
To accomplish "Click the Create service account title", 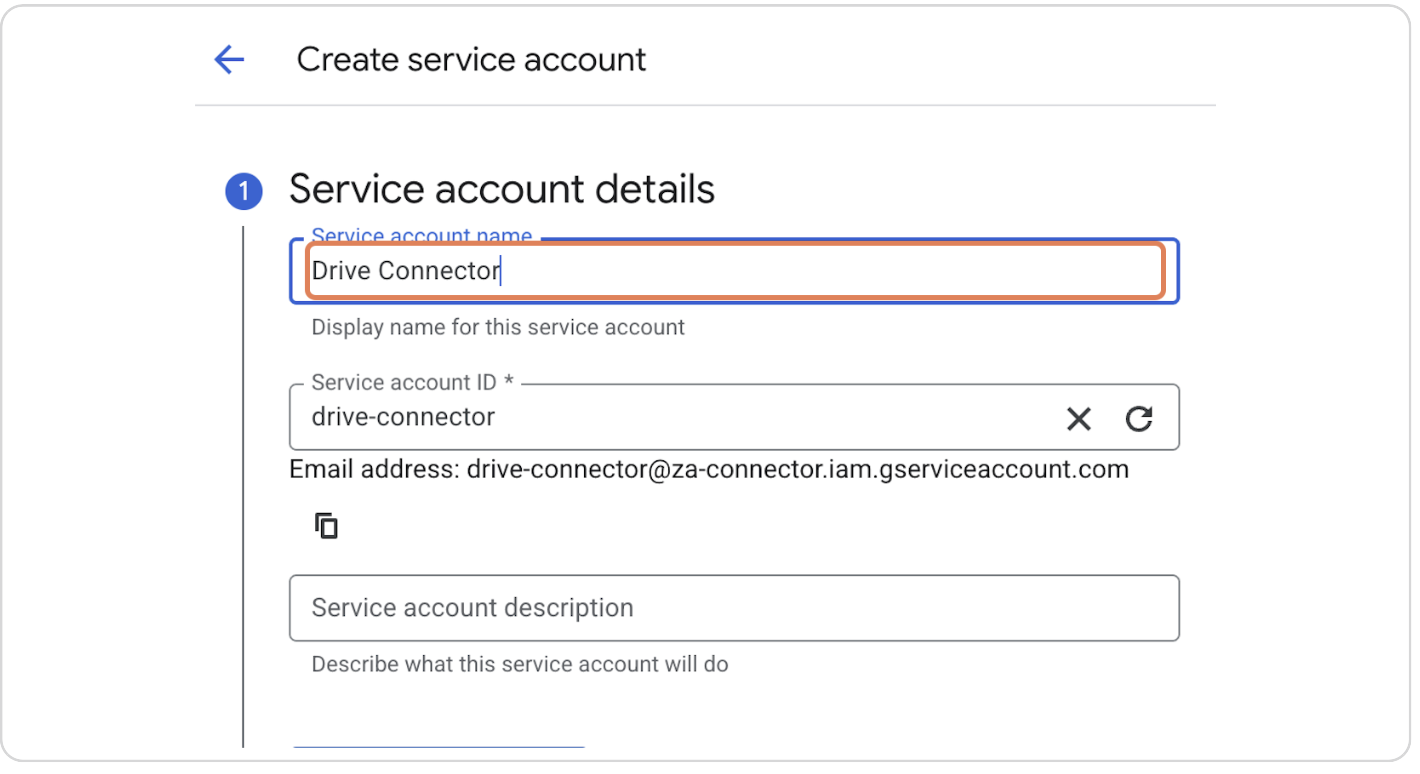I will tap(470, 59).
